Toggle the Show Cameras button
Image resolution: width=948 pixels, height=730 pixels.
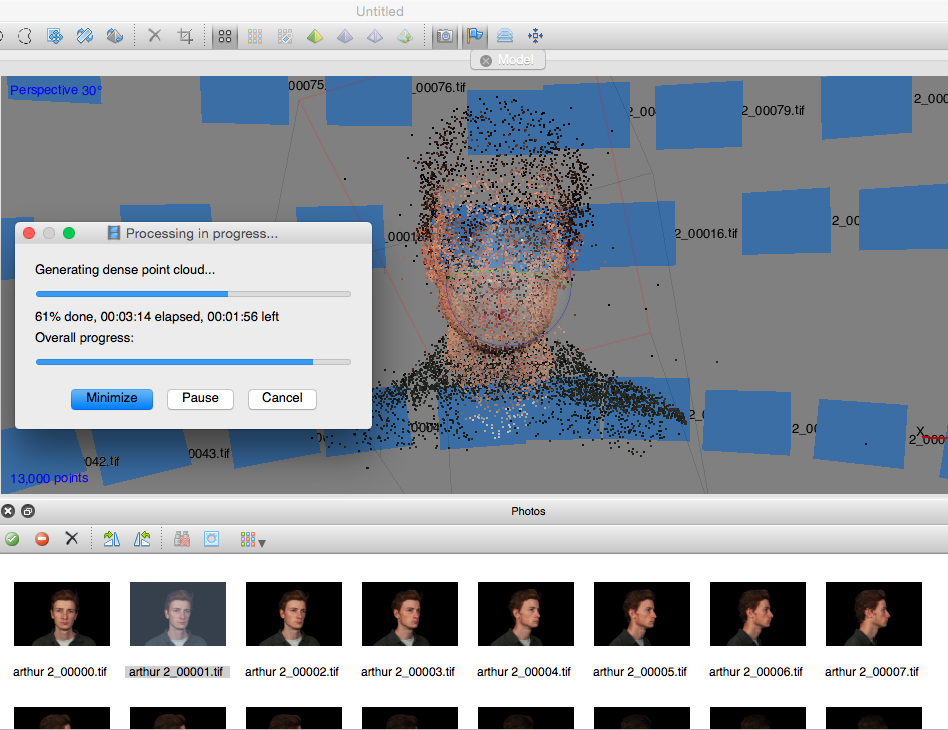pos(445,36)
